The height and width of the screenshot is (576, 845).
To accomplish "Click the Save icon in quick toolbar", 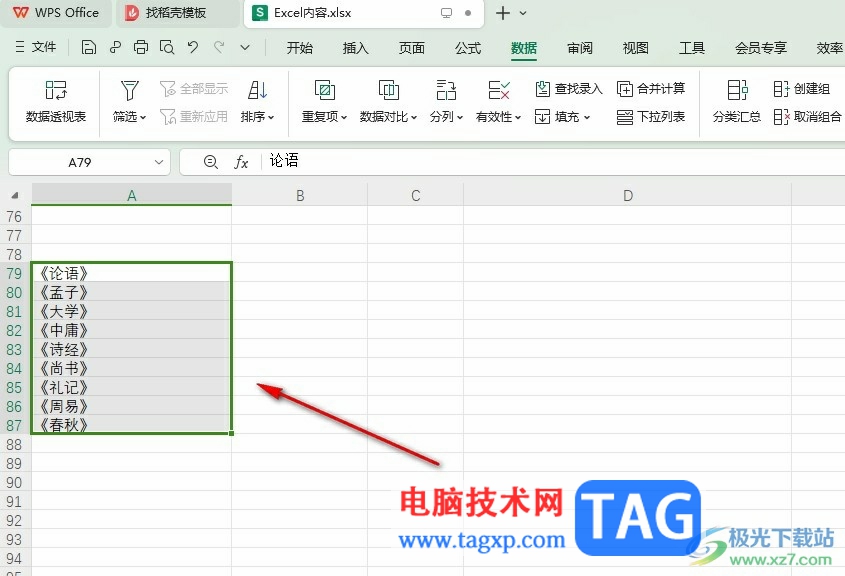I will click(x=88, y=47).
